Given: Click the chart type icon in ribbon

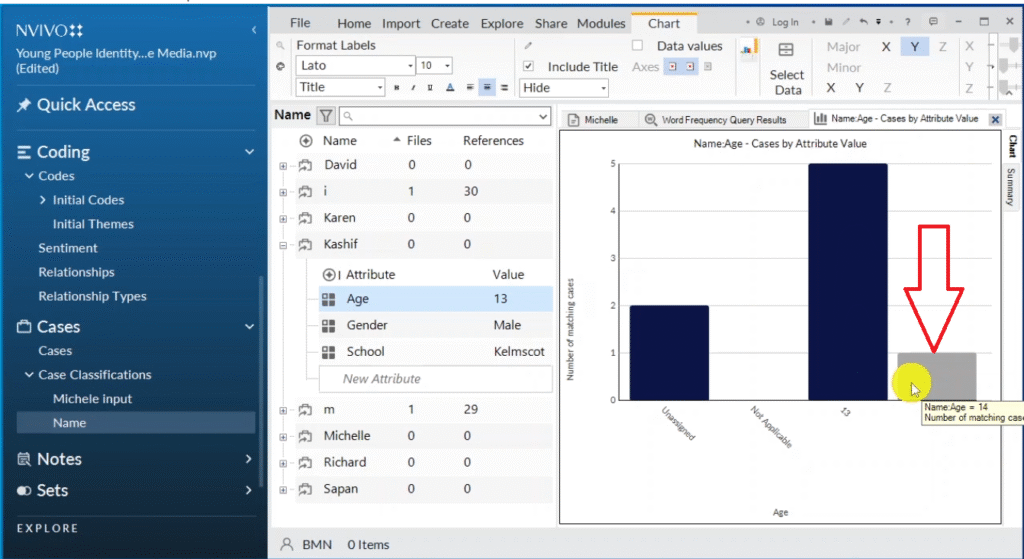Looking at the screenshot, I should point(746,49).
